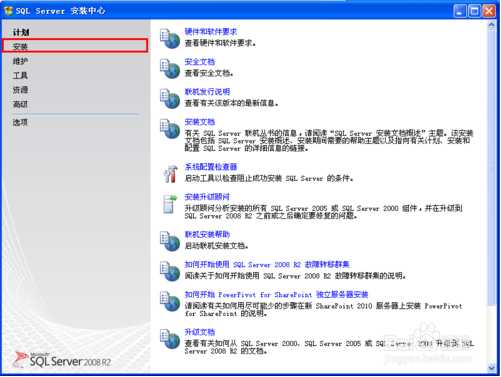Click the upgrade icon for 安装升级顾问
This screenshot has width=501, height=377.
pyautogui.click(x=170, y=204)
